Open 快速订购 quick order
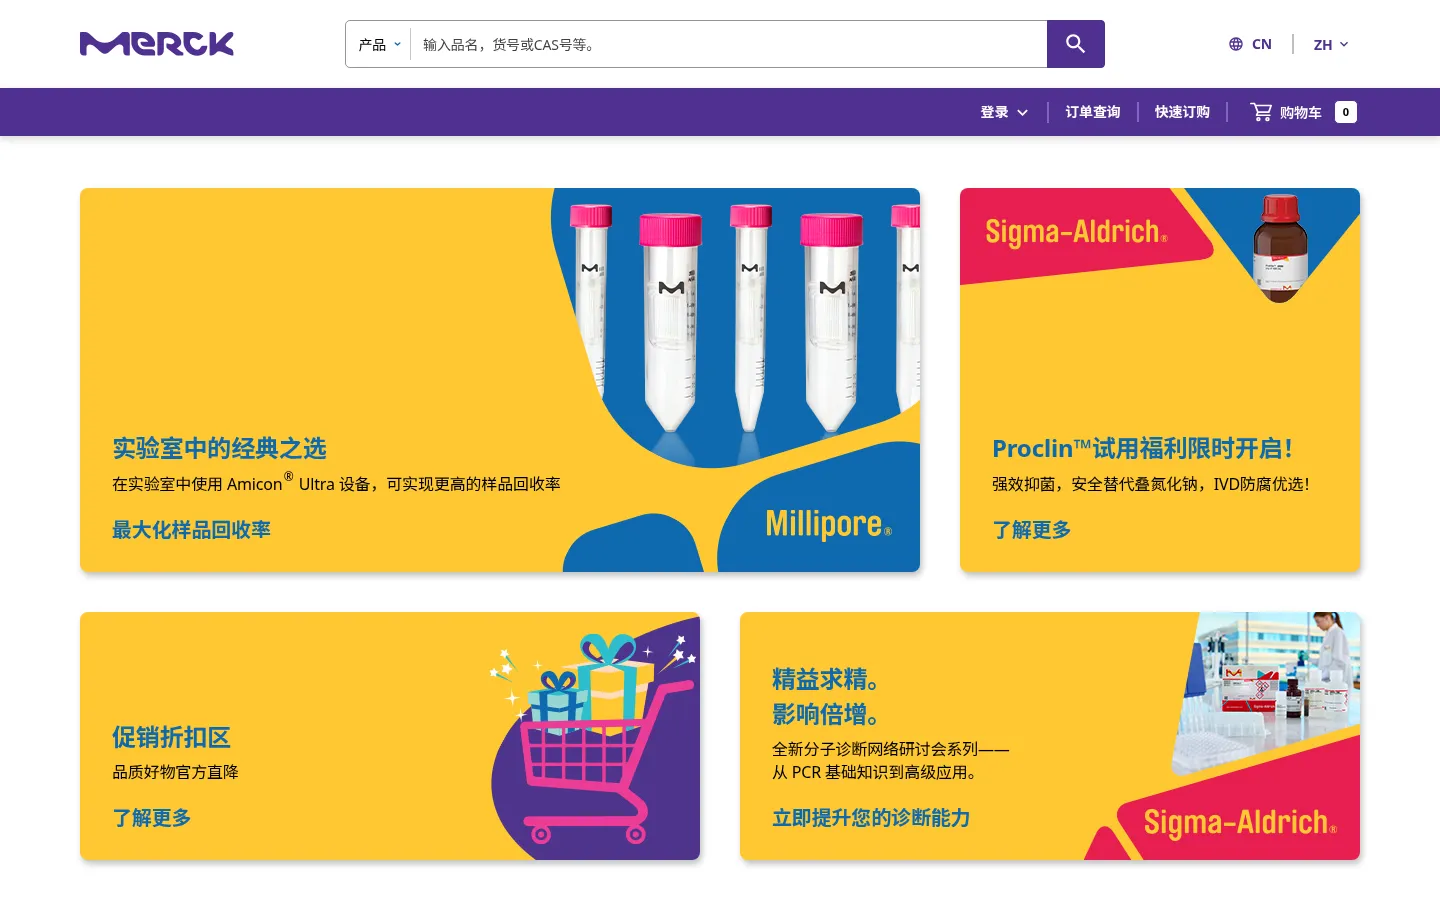Image resolution: width=1440 pixels, height=900 pixels. [1182, 112]
